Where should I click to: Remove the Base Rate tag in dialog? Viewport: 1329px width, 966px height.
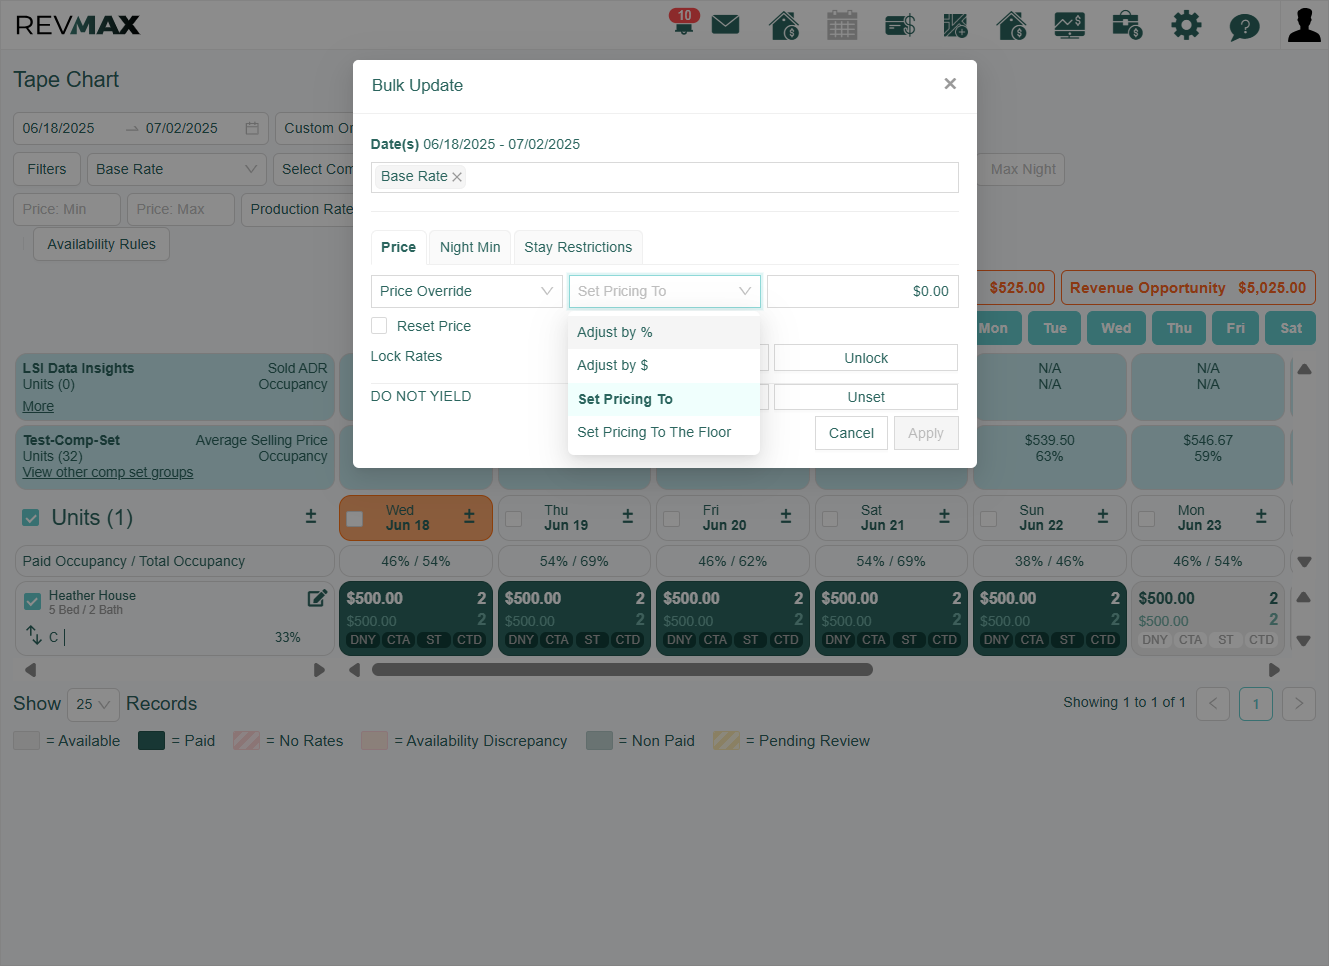[x=457, y=177]
